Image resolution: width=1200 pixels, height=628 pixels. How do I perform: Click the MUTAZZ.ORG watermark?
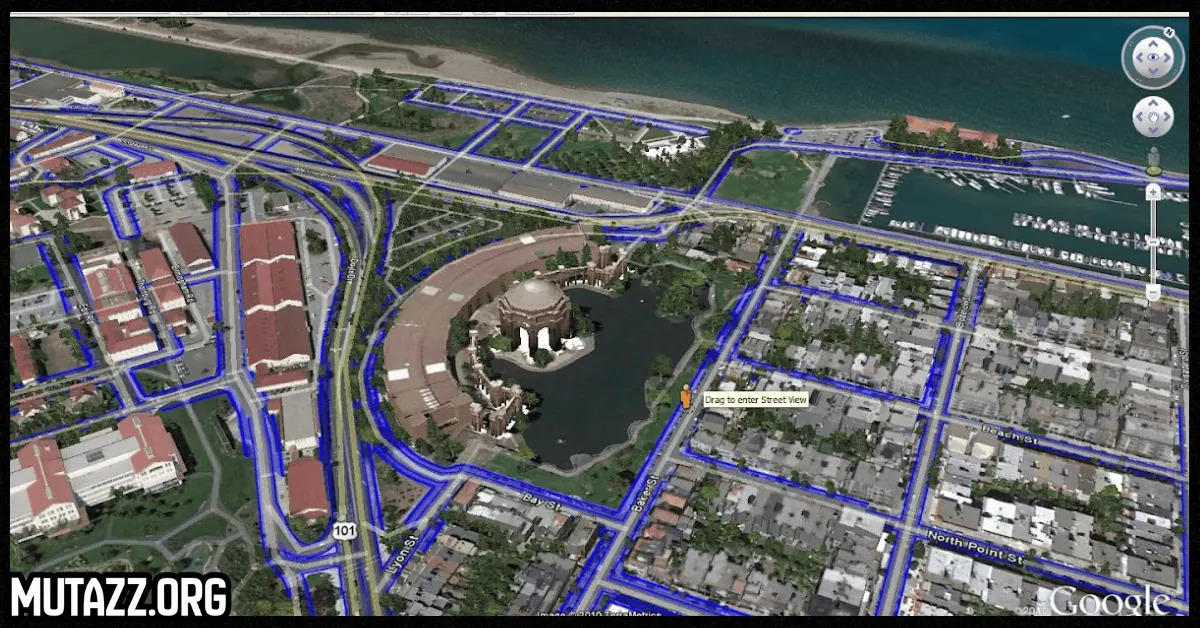(119, 596)
